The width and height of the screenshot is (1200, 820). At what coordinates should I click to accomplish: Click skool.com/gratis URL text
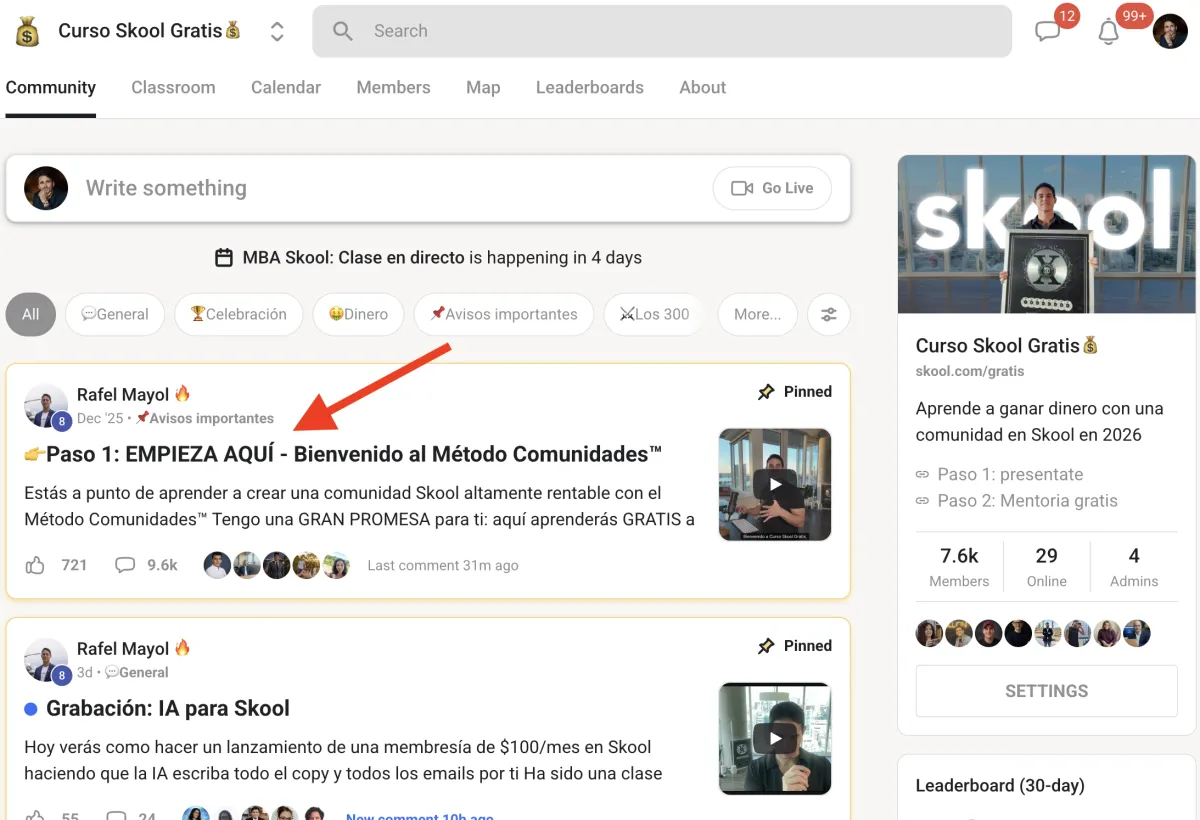[970, 371]
